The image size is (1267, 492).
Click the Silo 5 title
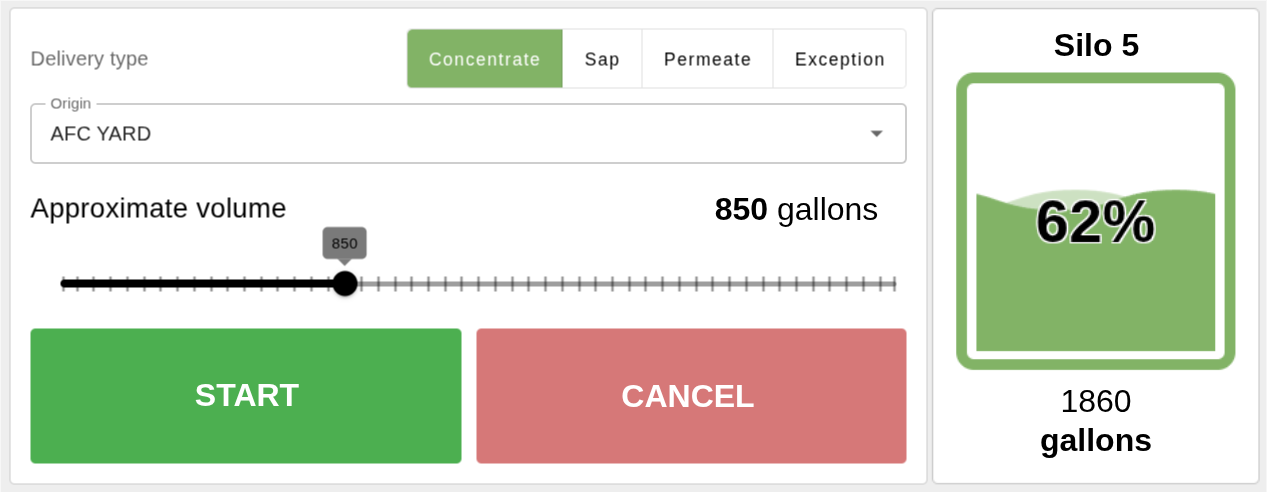[x=1096, y=46]
